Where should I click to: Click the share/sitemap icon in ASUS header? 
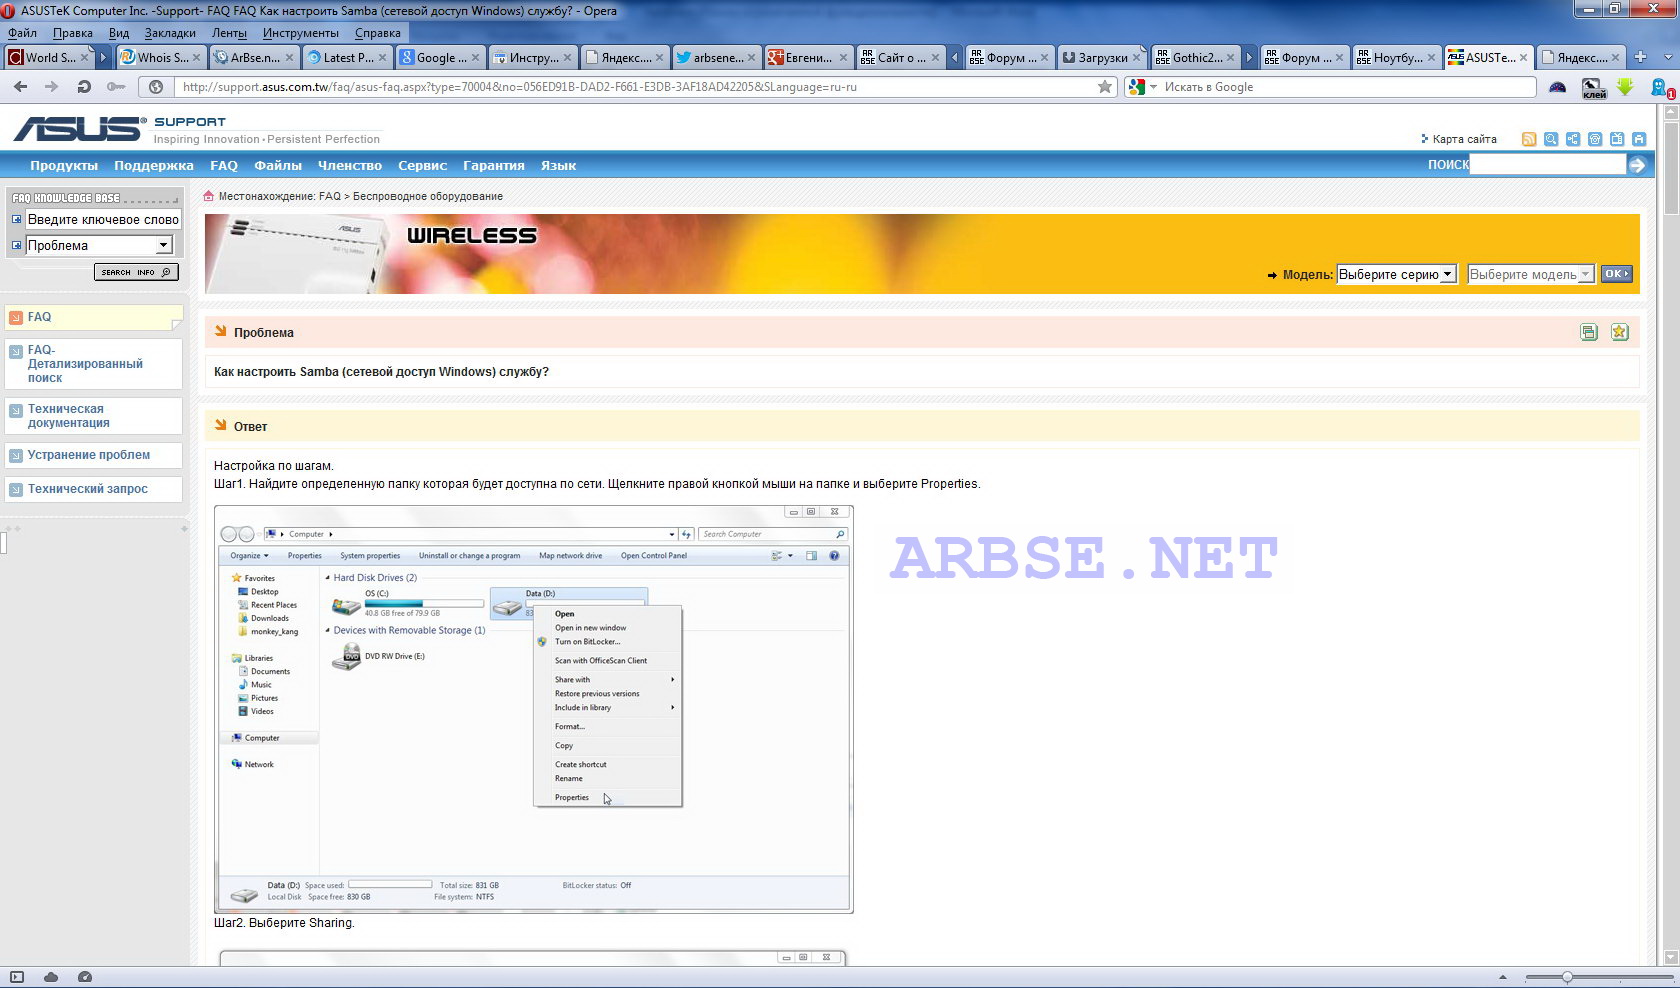[1573, 139]
